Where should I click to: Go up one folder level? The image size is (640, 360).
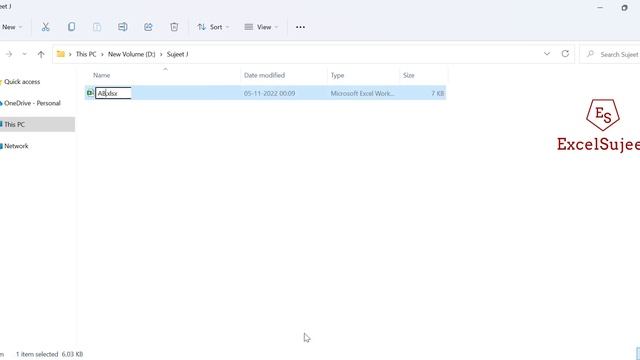pyautogui.click(x=41, y=54)
